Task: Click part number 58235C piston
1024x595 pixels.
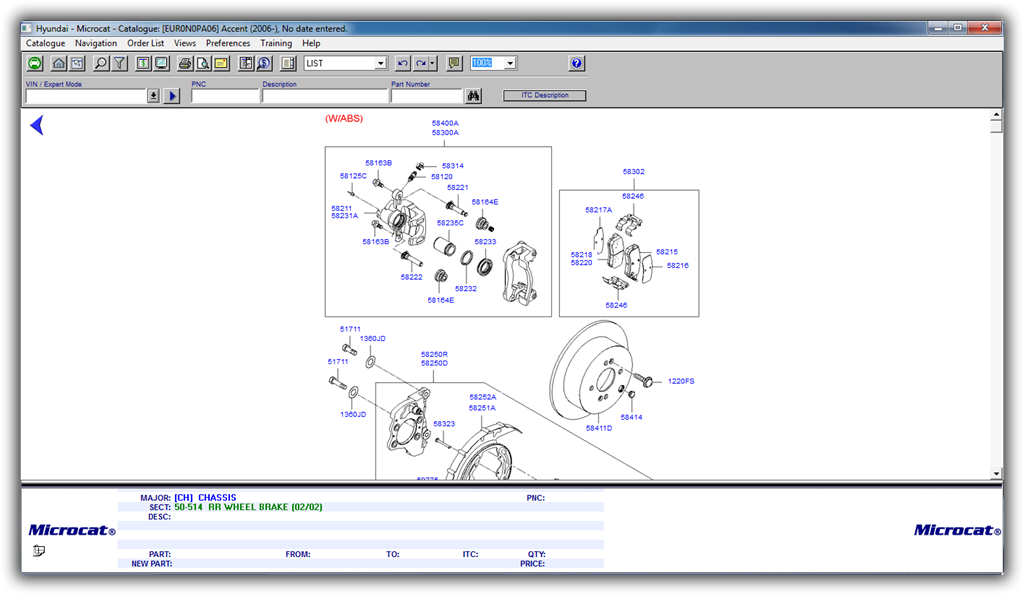Action: (x=451, y=223)
